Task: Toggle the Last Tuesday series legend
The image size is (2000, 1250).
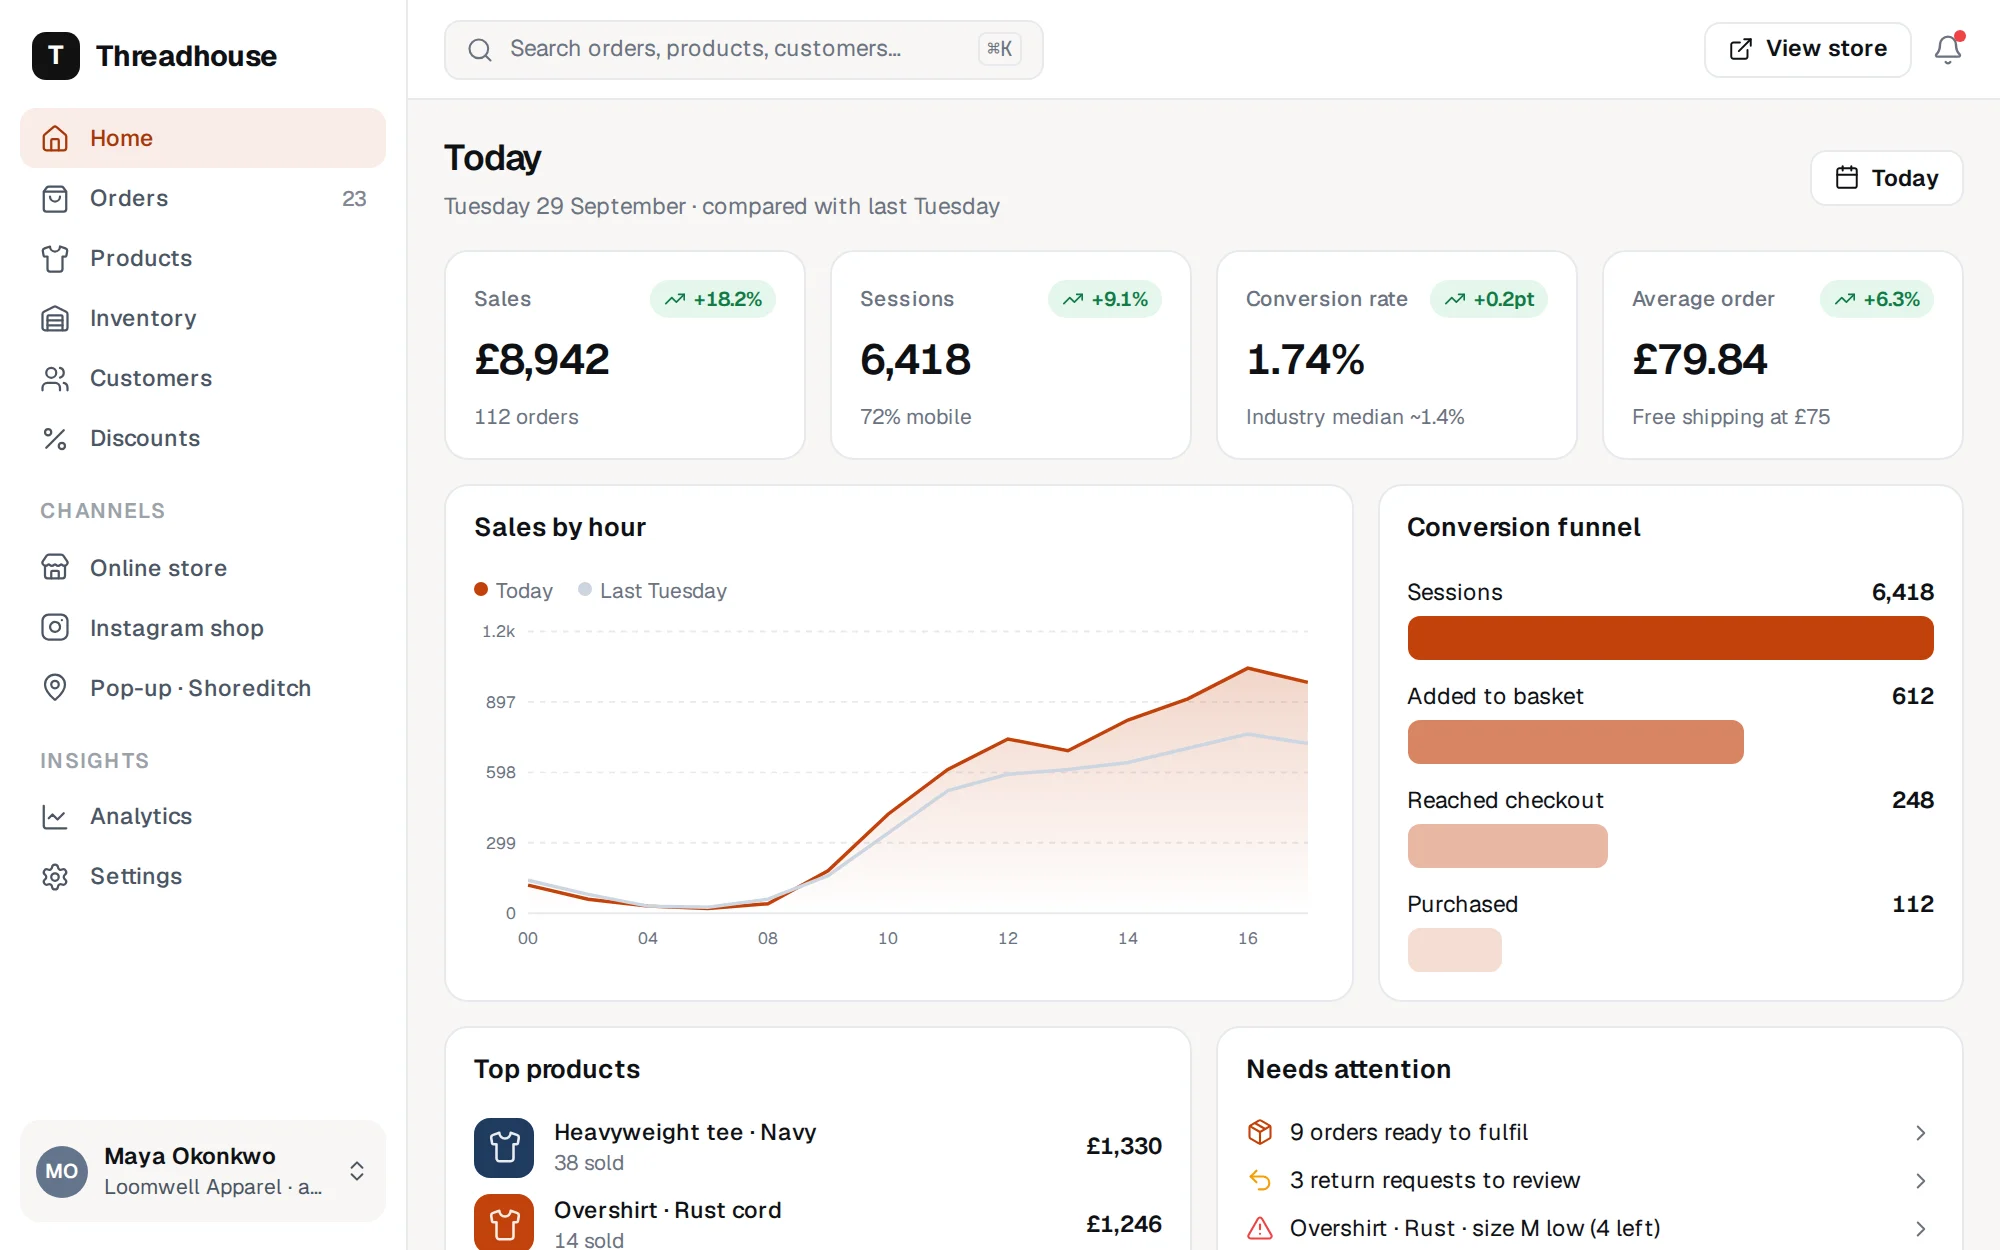Action: pos(652,590)
